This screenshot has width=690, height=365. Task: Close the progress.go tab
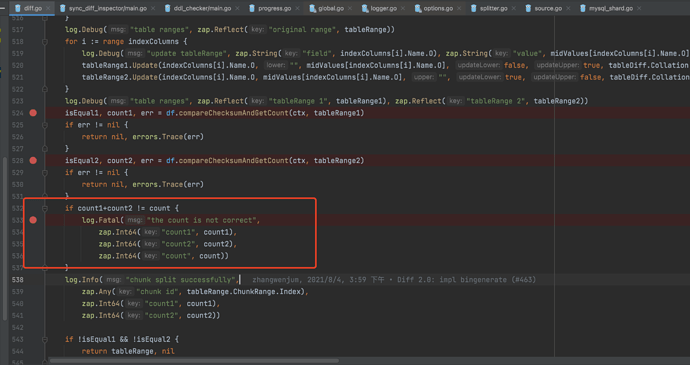(x=297, y=8)
